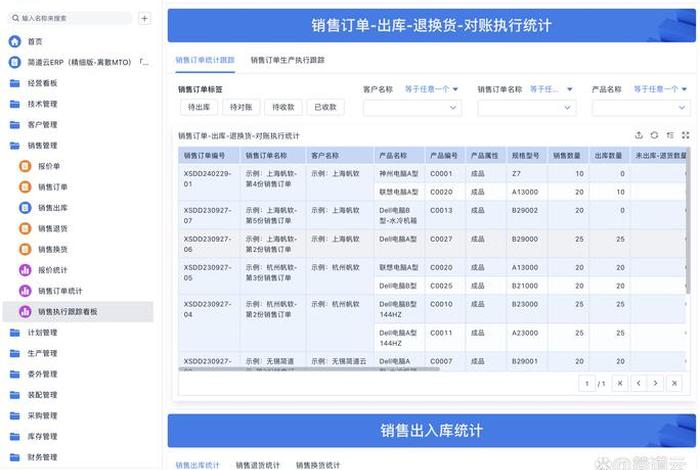Image resolution: width=700 pixels, height=470 pixels.
Task: Open the 客户名称 value select box
Action: tap(412, 108)
